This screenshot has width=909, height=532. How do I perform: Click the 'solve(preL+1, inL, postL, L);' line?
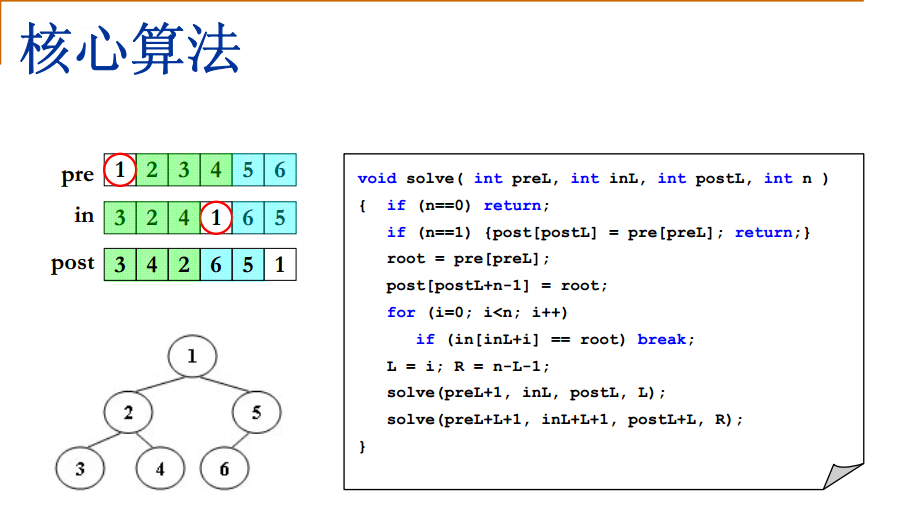526,392
